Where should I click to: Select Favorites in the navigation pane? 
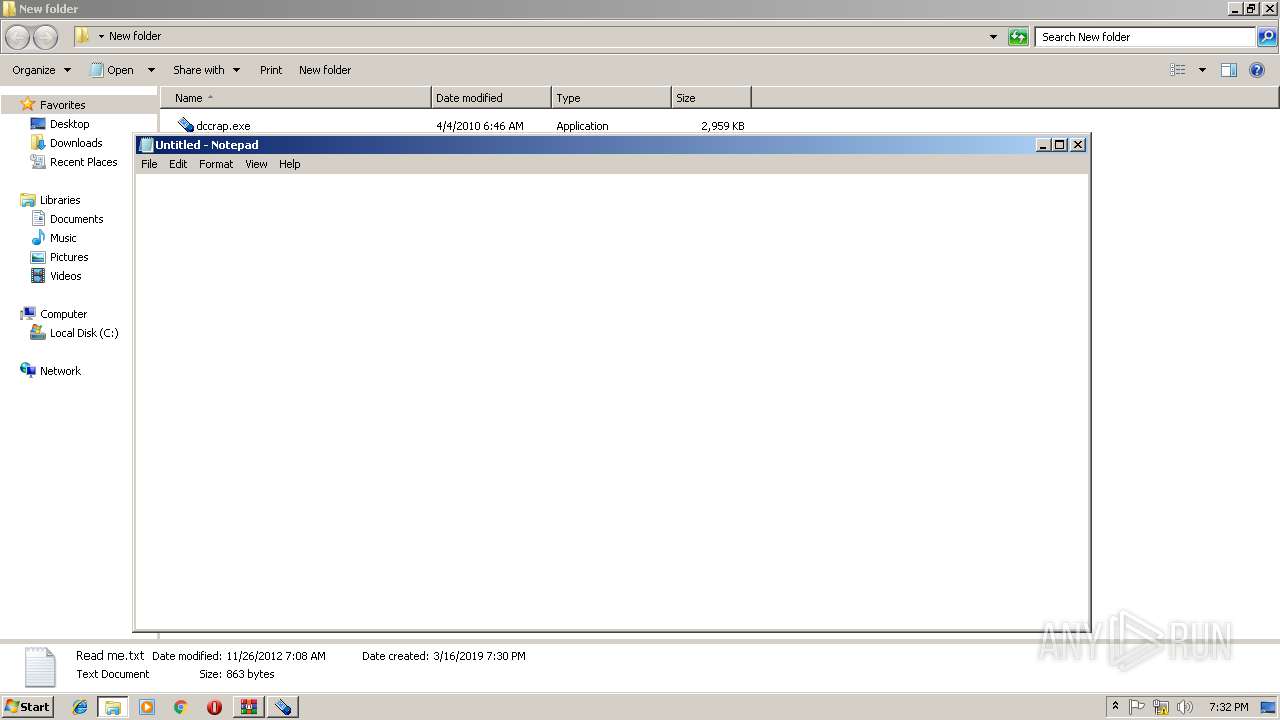tap(62, 105)
